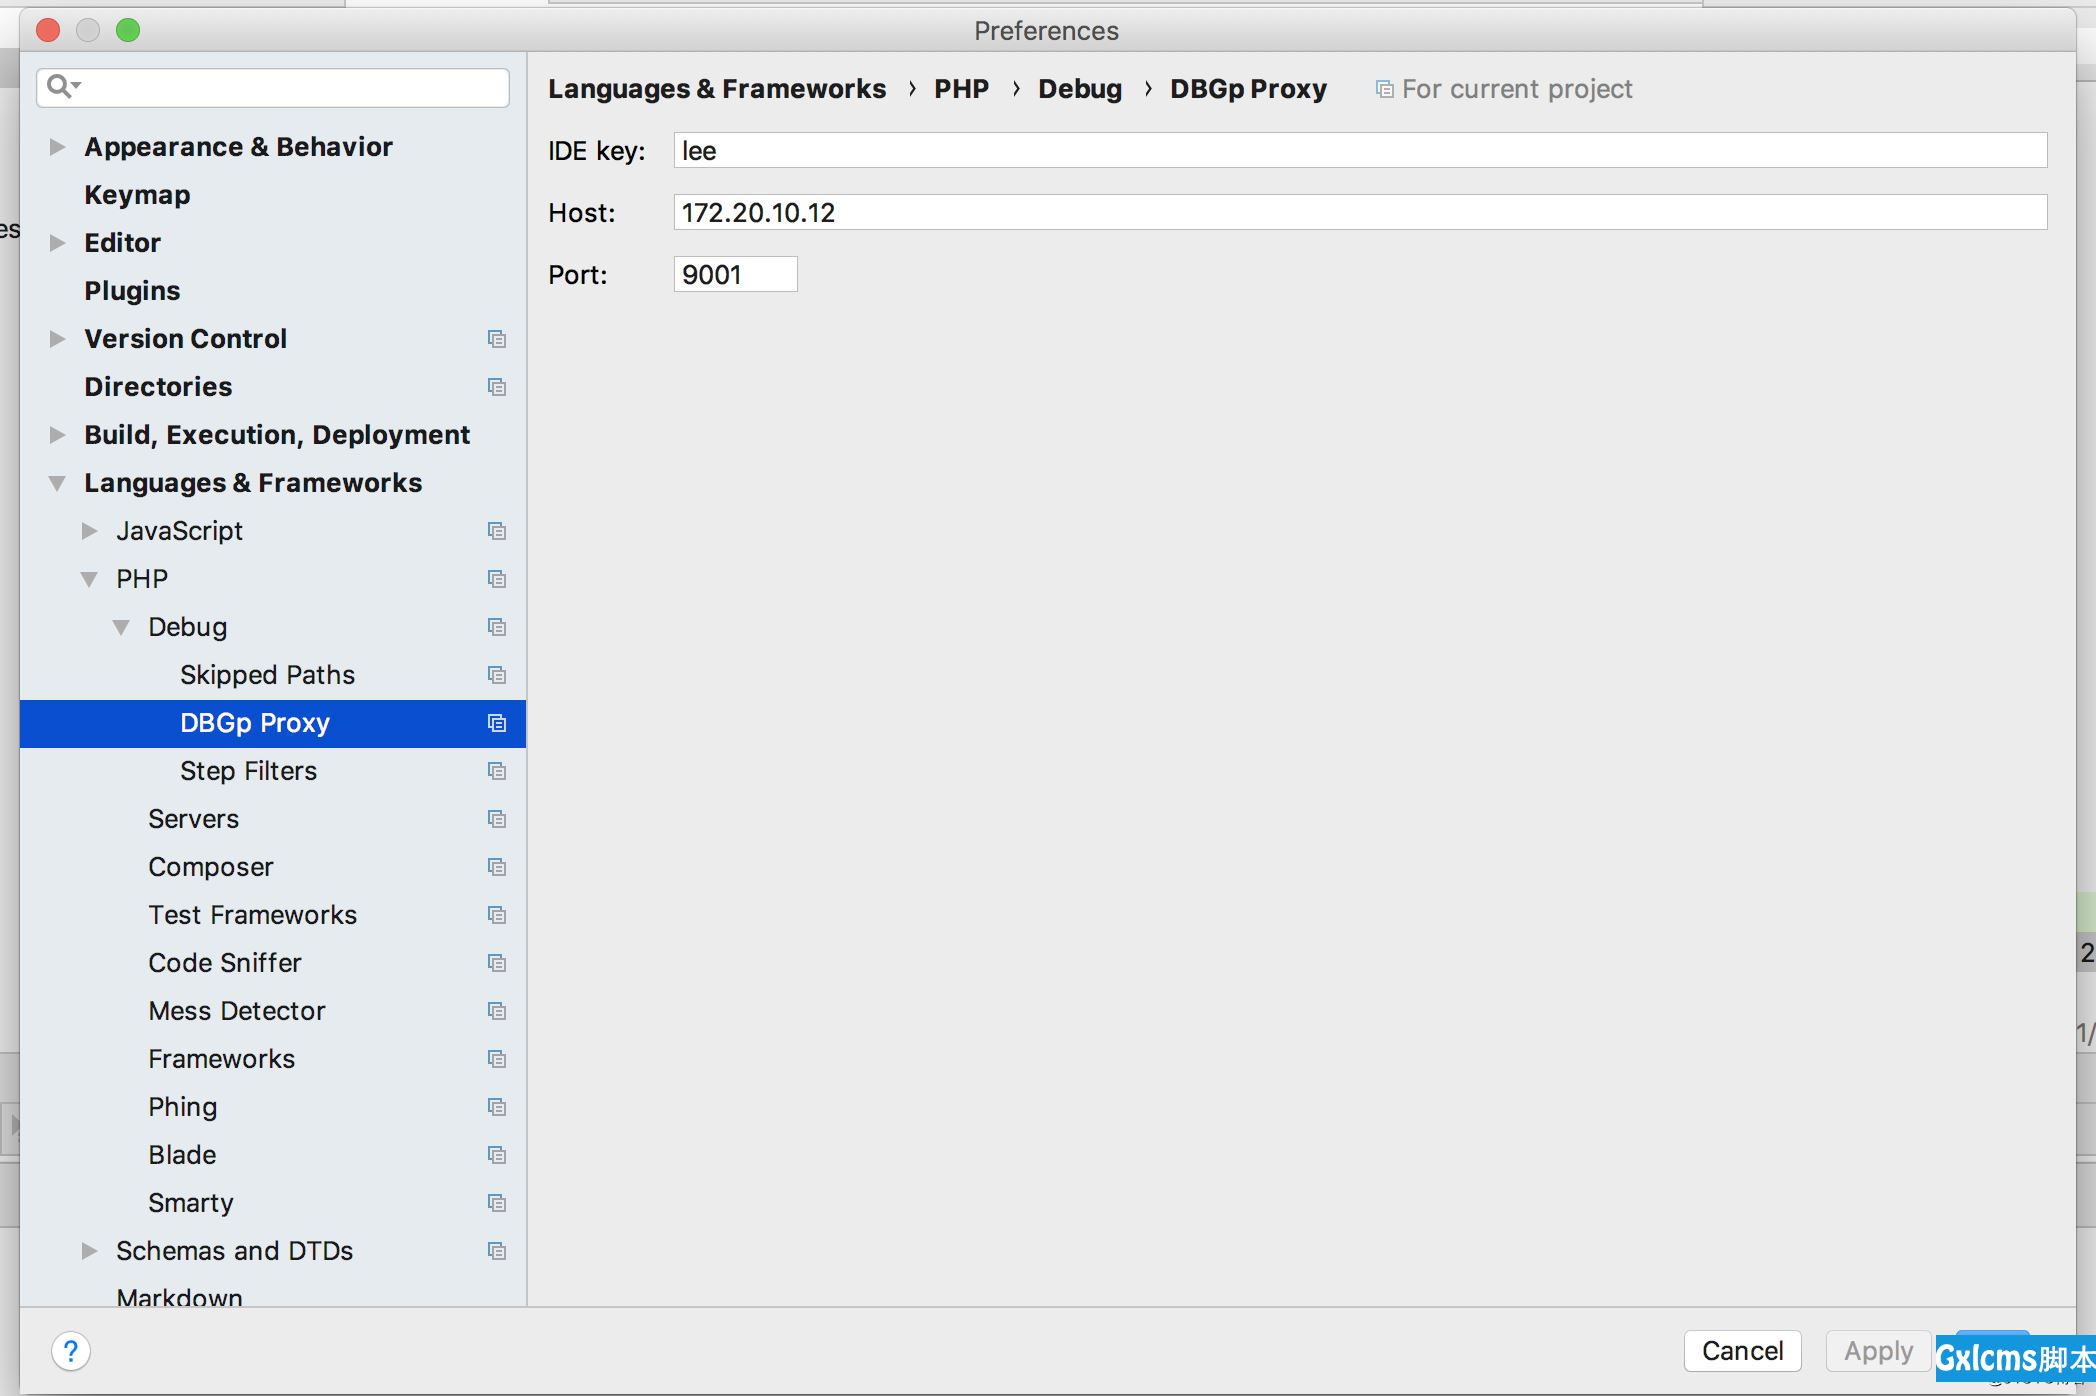Viewport: 2096px width, 1396px height.
Task: Collapse the PHP tree node
Action: coord(90,579)
